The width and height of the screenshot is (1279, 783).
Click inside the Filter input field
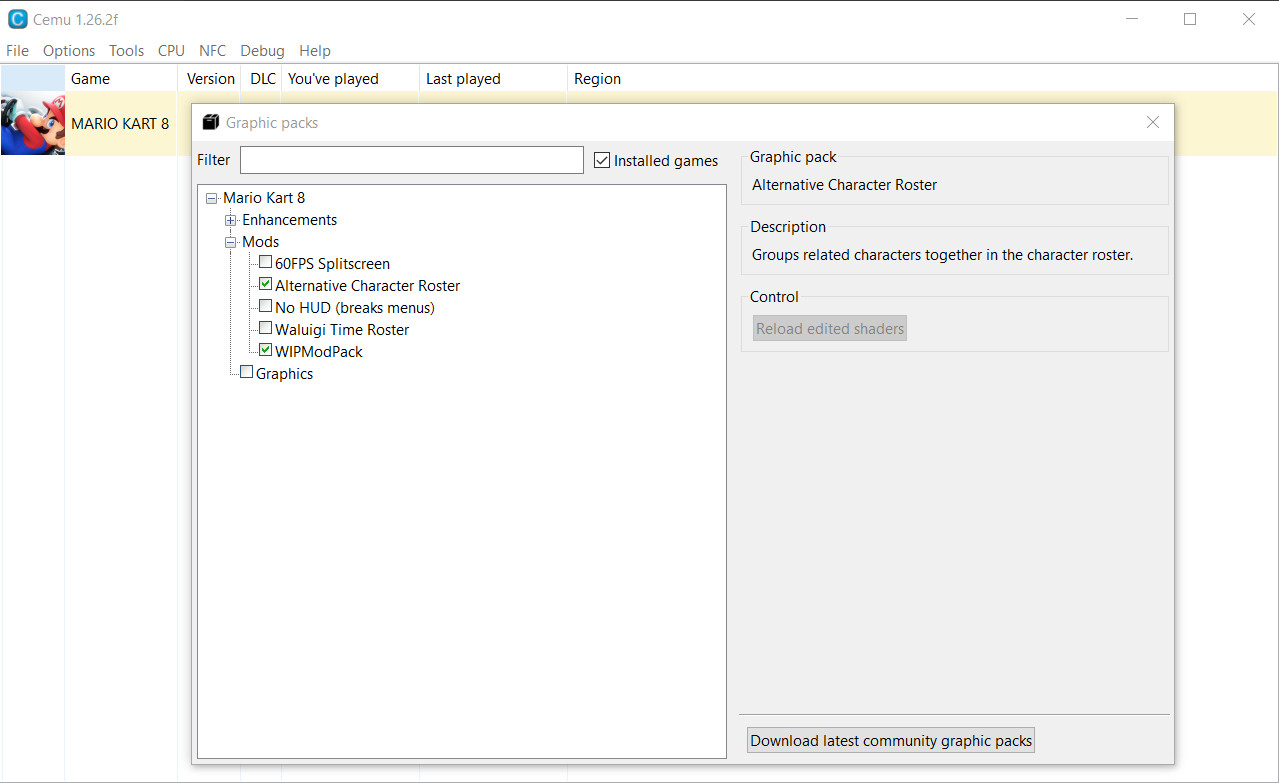pyautogui.click(x=411, y=159)
